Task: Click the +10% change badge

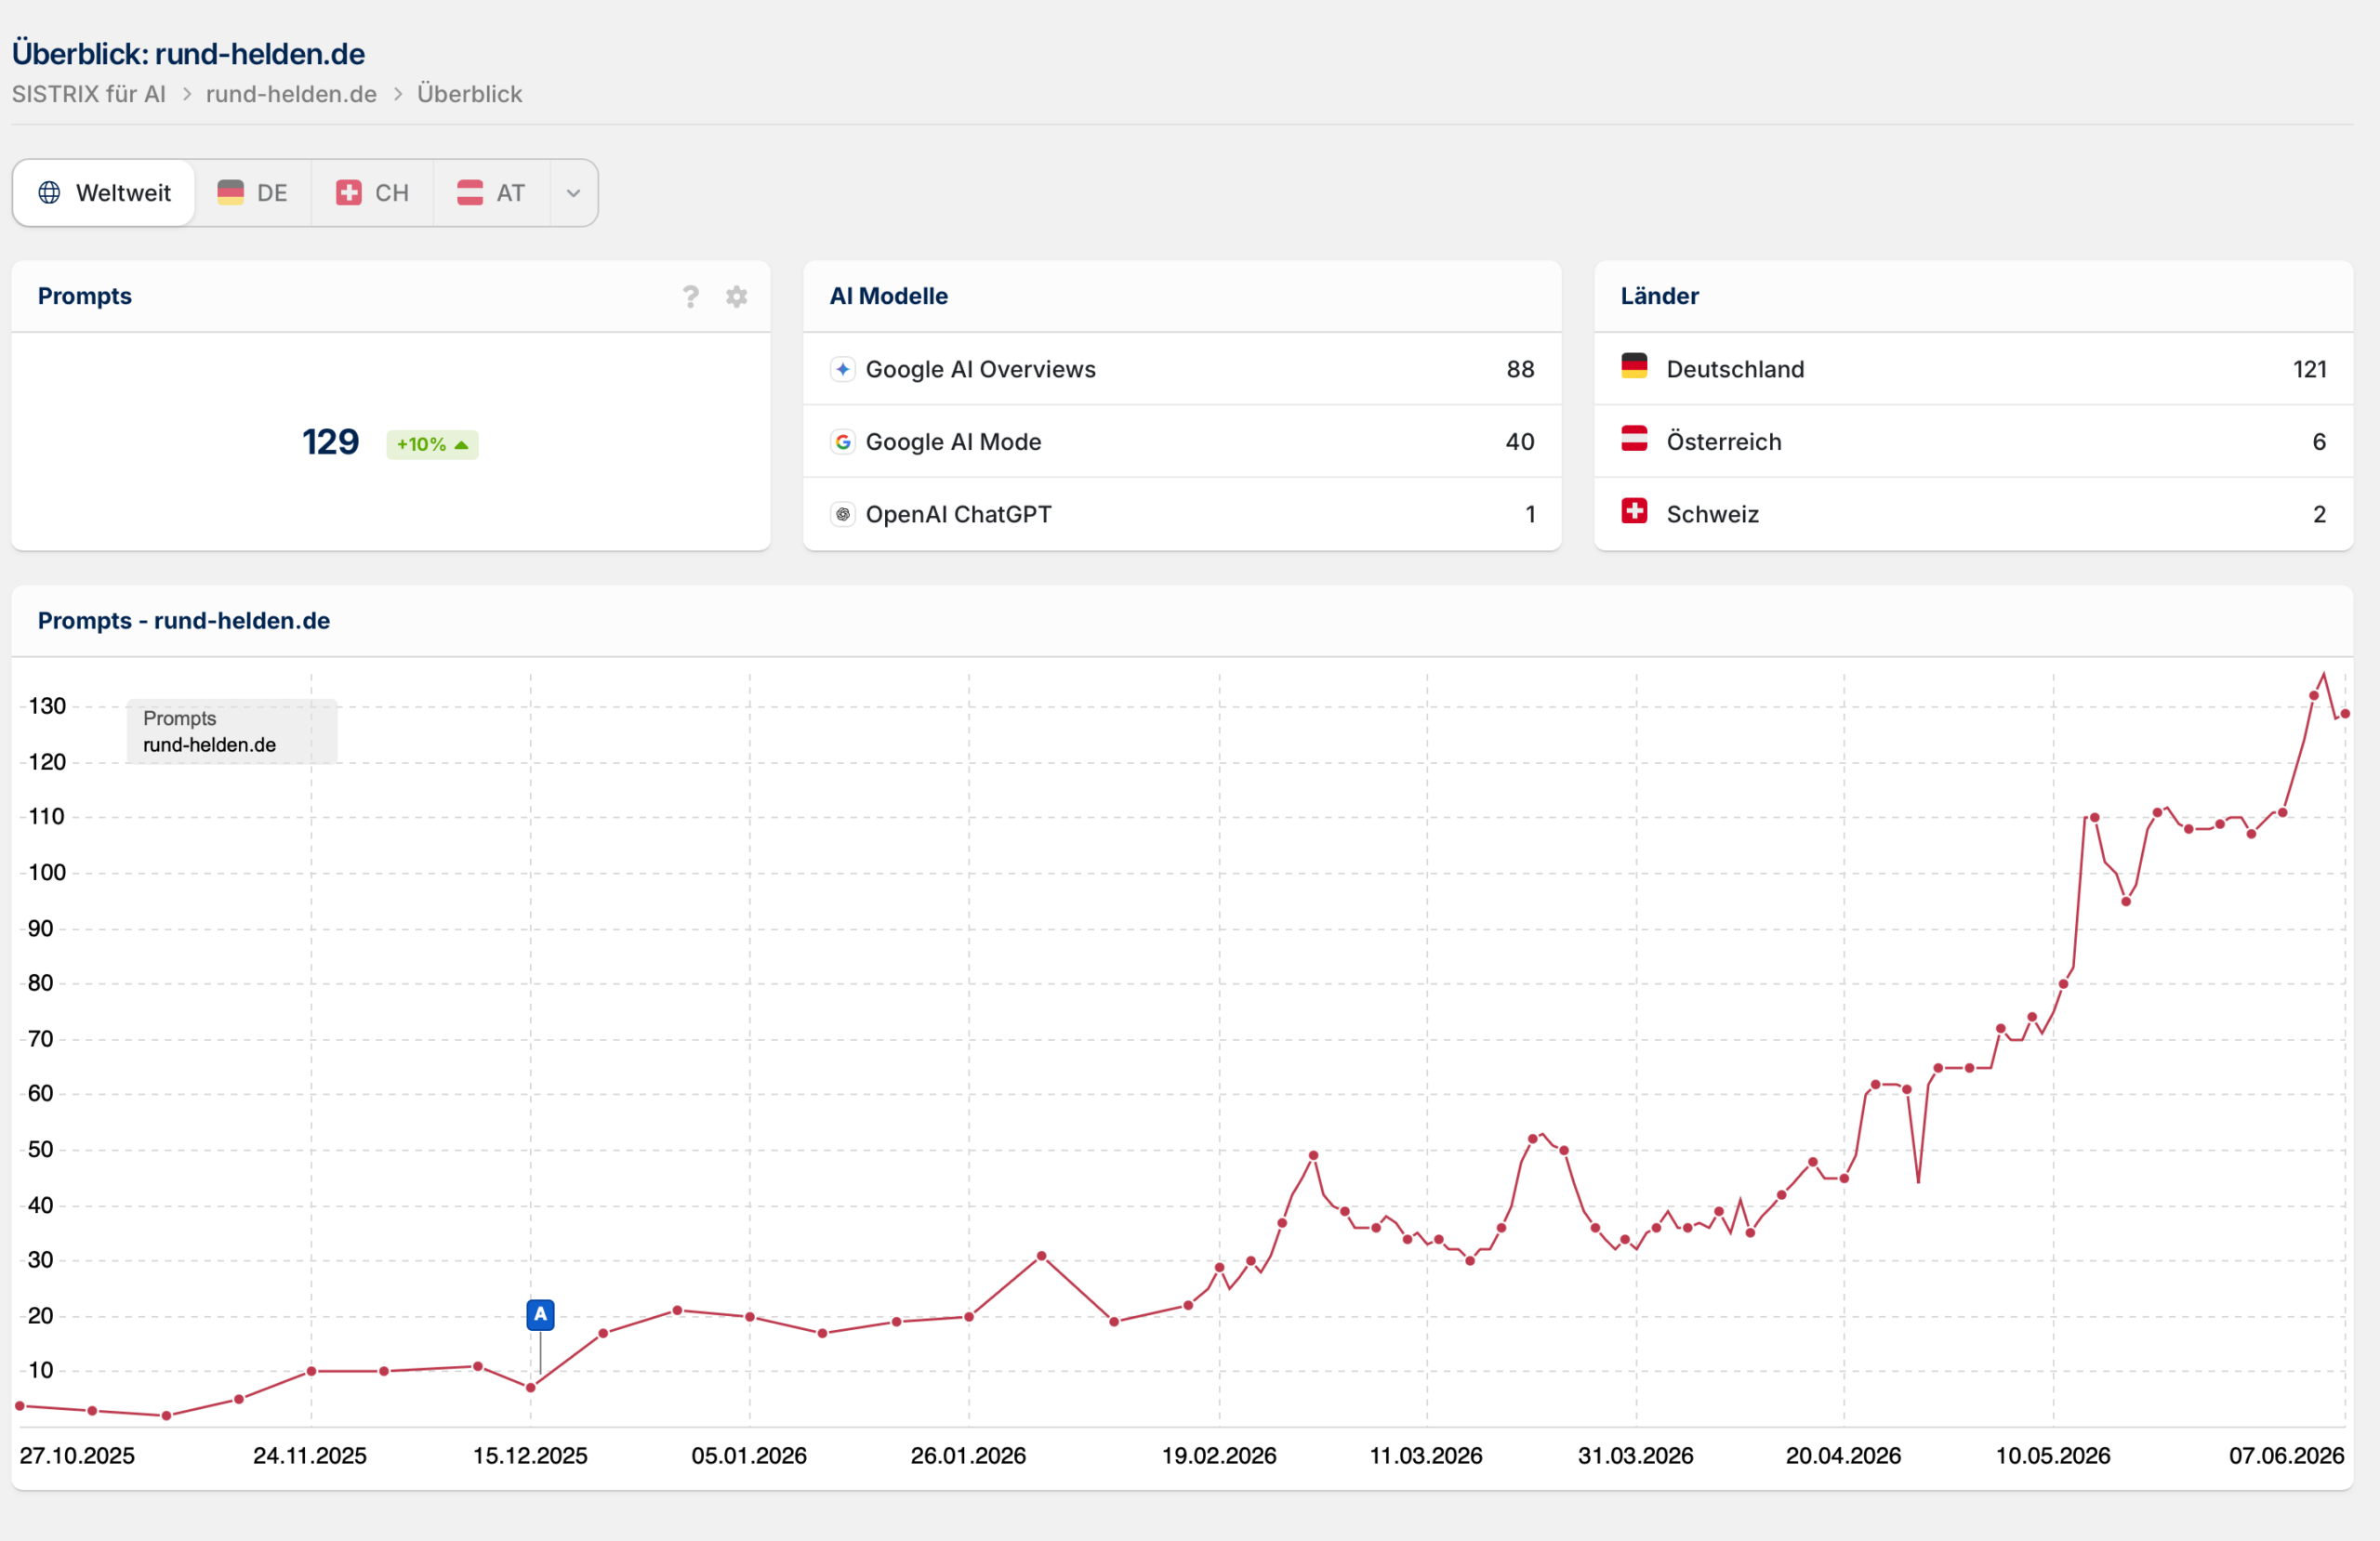Action: click(x=432, y=444)
